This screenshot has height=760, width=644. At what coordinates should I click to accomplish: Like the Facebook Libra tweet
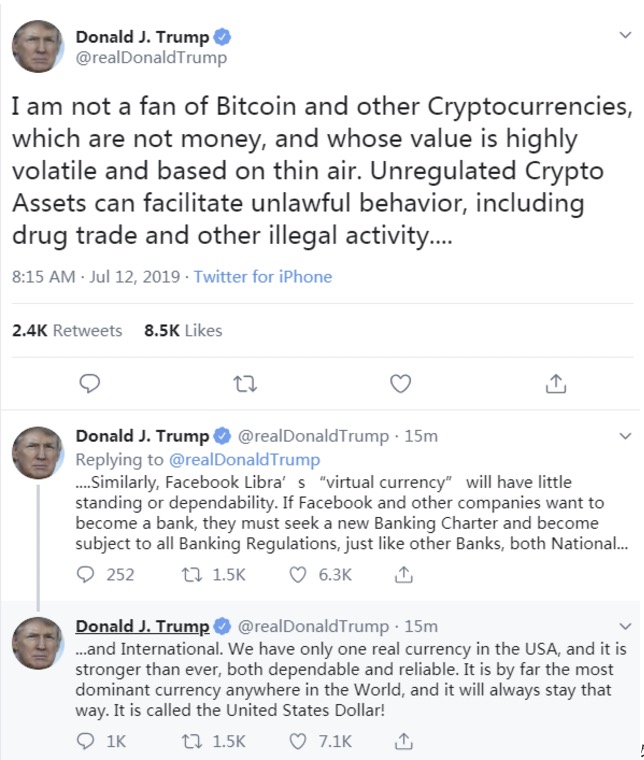pyautogui.click(x=298, y=575)
